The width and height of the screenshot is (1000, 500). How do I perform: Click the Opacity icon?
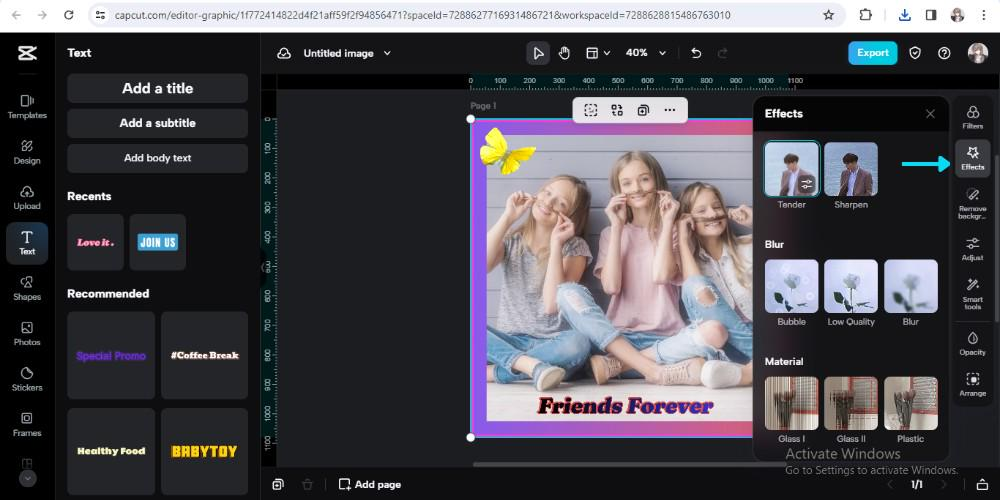(x=972, y=343)
